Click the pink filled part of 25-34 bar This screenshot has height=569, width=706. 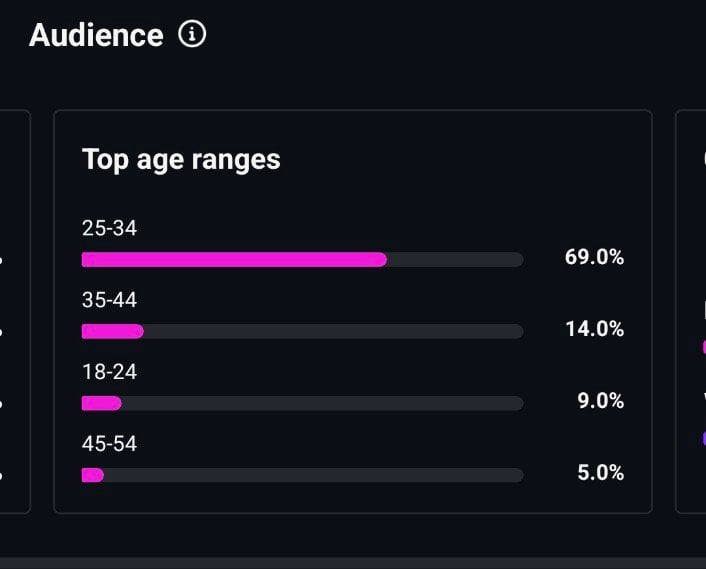pyautogui.click(x=233, y=260)
